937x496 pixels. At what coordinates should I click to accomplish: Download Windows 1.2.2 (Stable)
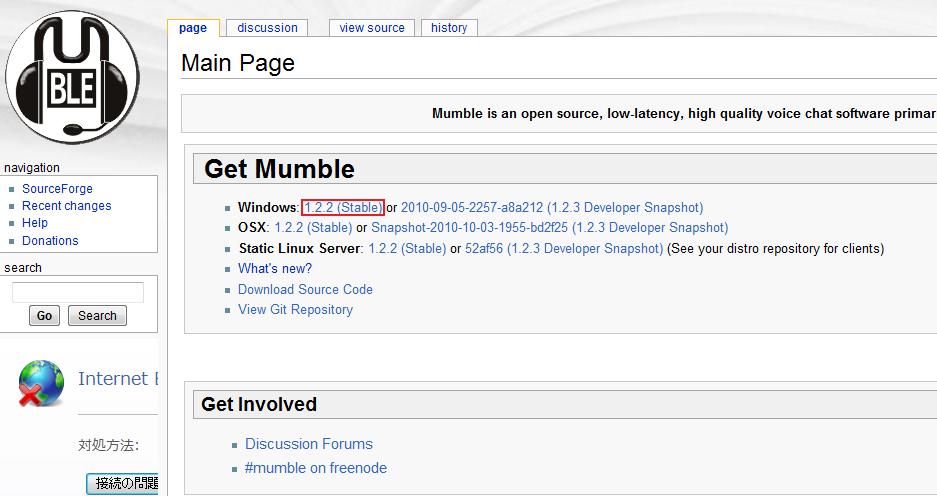coord(343,207)
